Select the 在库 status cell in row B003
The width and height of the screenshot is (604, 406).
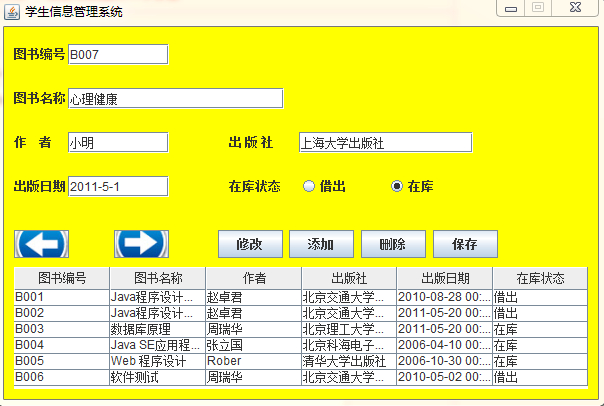tap(540, 329)
